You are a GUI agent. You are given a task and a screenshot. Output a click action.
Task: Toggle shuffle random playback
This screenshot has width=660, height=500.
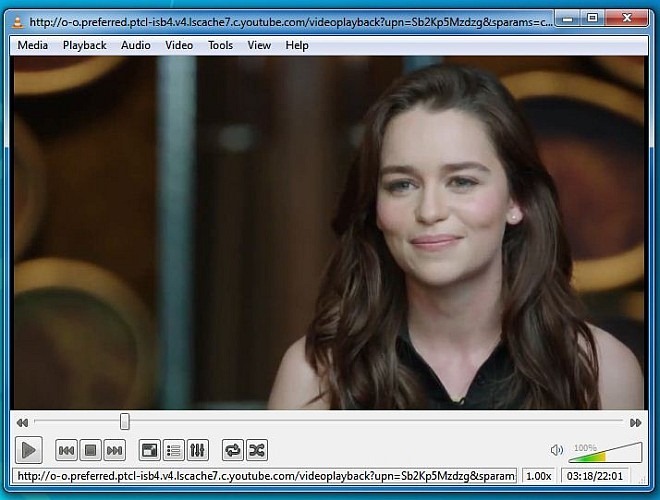tap(256, 451)
